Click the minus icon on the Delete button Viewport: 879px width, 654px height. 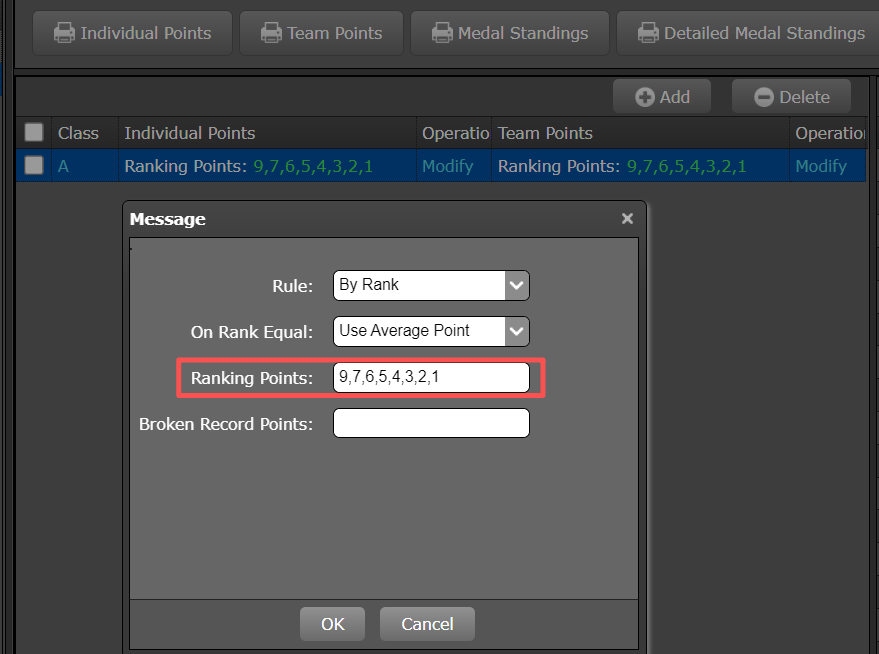tap(765, 96)
